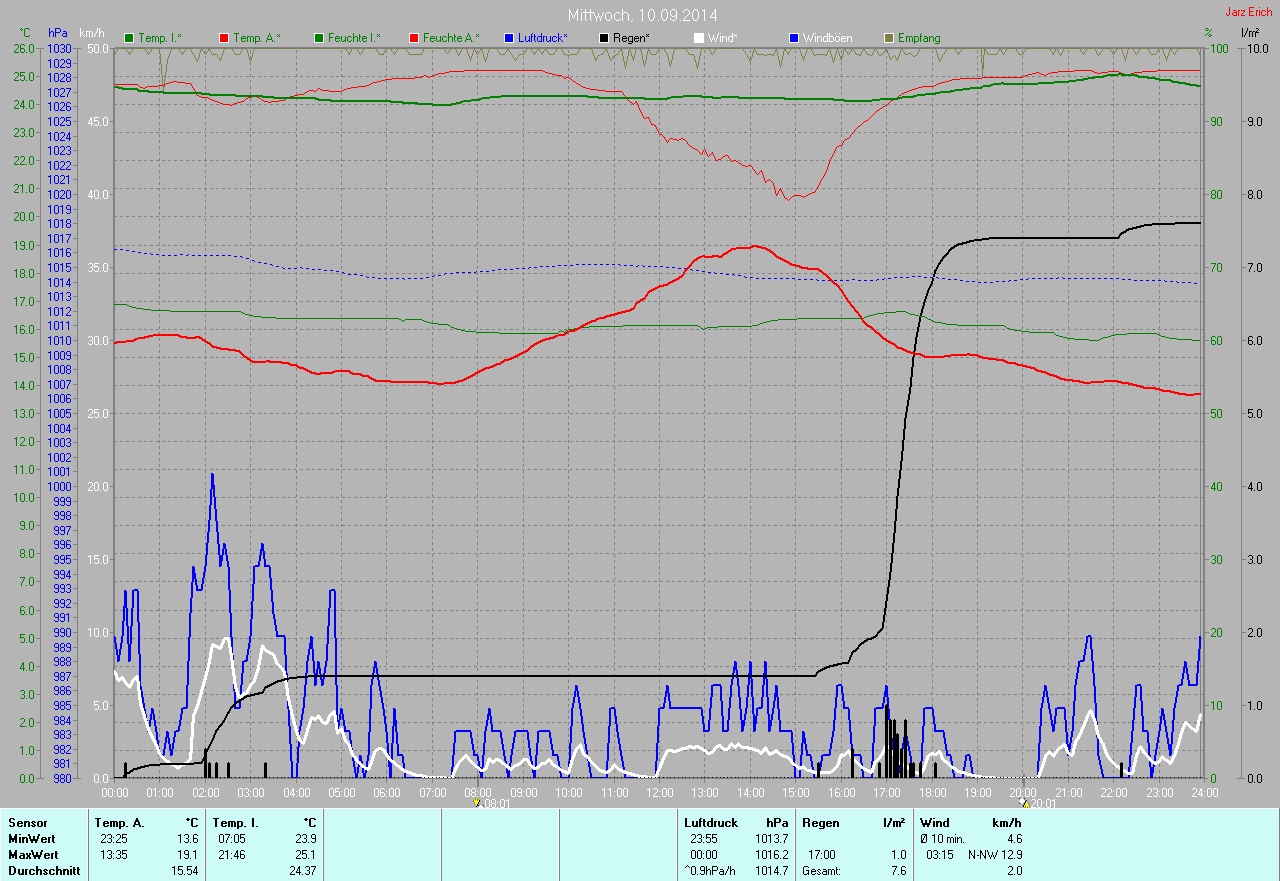Click the wind direction value "N-NW 12.9"
Image resolution: width=1280 pixels, height=881 pixels.
[995, 855]
